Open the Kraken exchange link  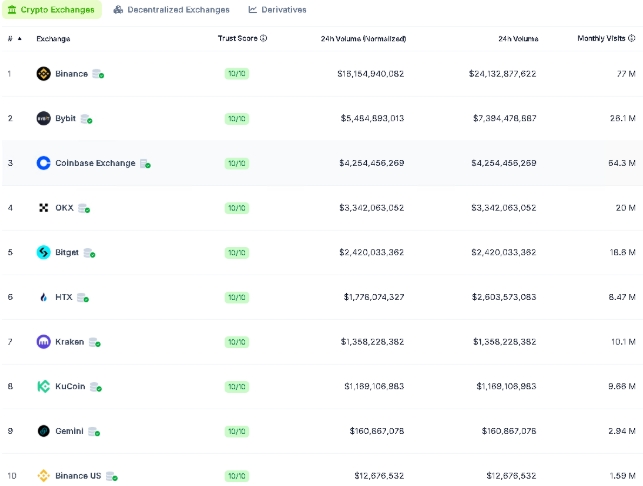69,342
